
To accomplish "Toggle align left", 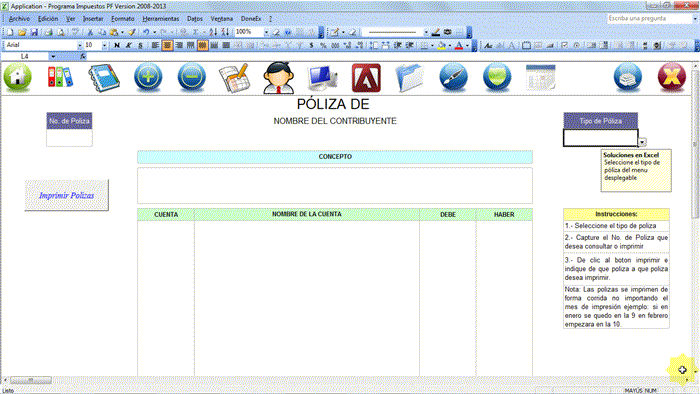I will (x=155, y=45).
